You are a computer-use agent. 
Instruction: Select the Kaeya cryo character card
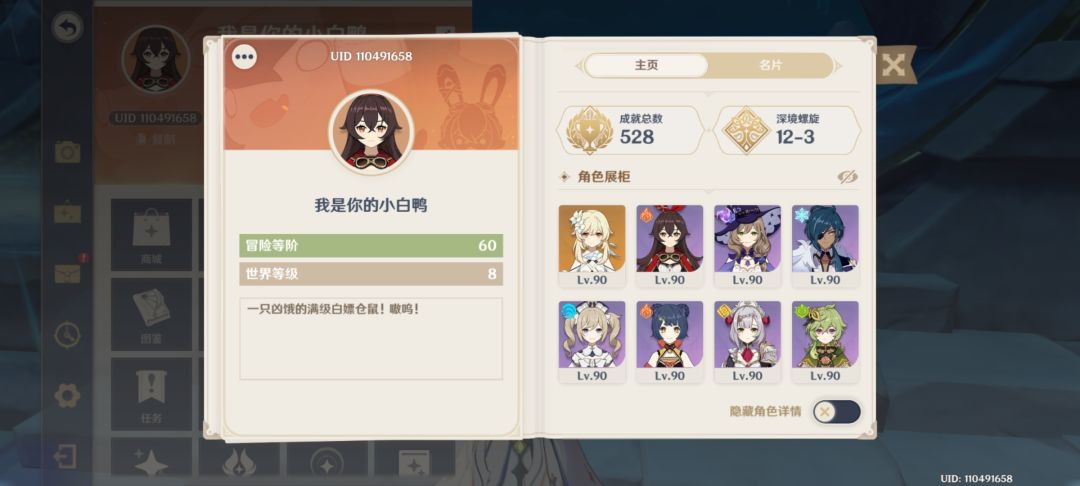tap(825, 246)
